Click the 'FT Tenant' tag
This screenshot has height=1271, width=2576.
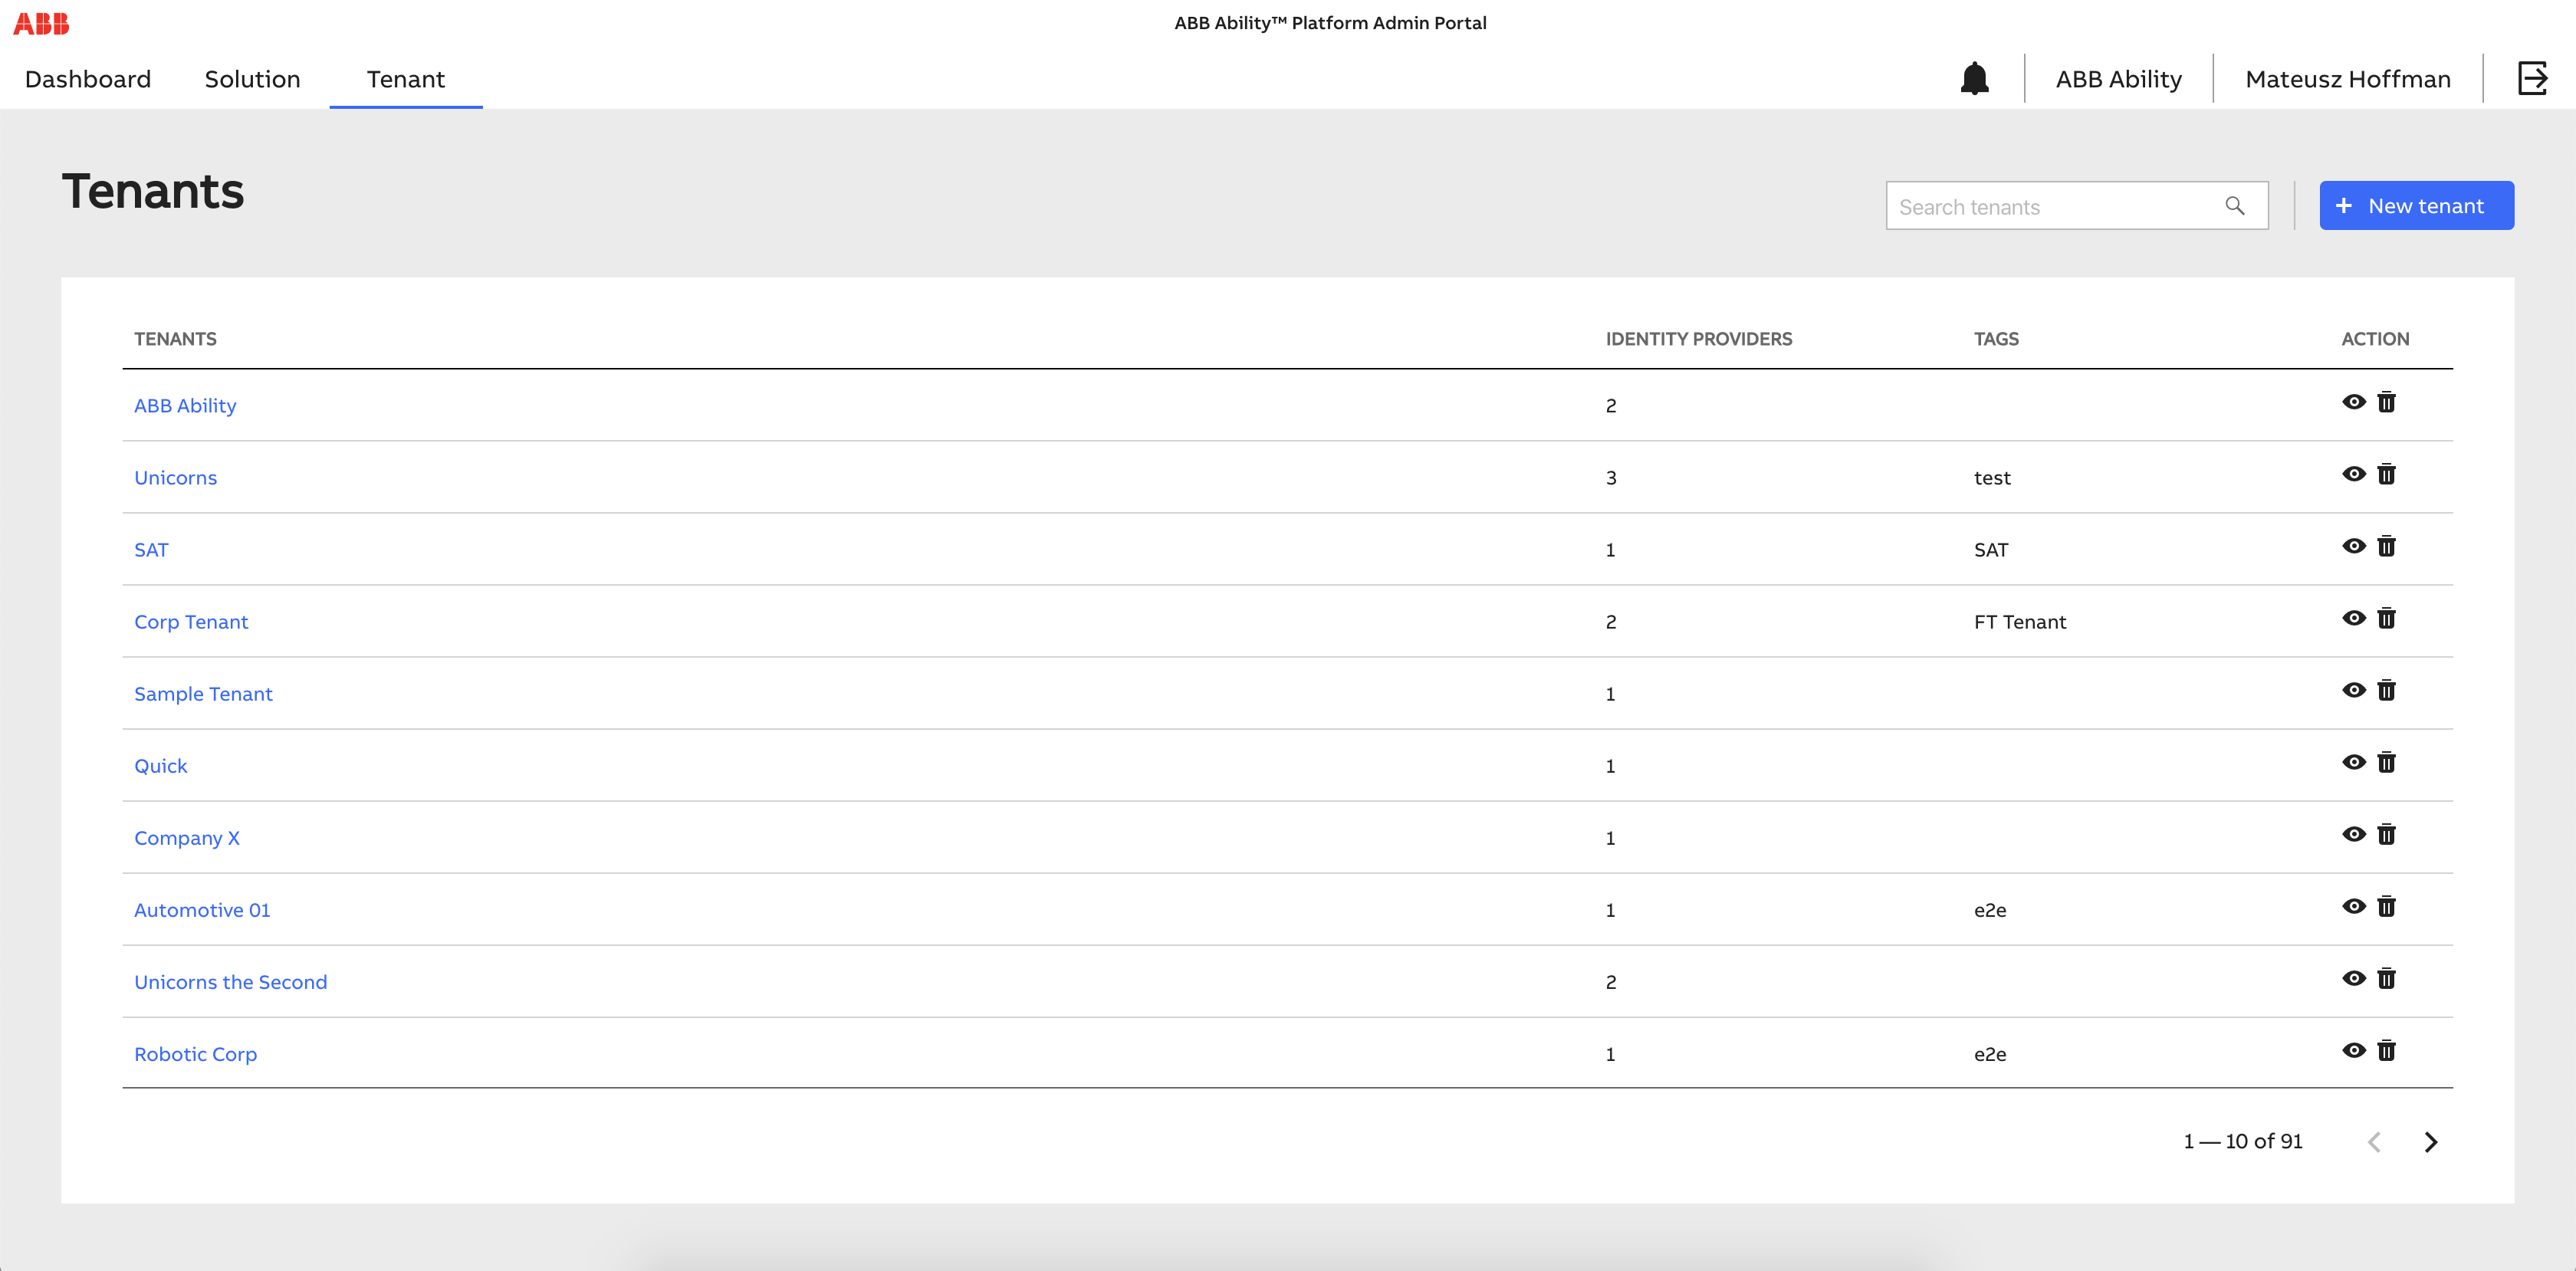pyautogui.click(x=2019, y=622)
